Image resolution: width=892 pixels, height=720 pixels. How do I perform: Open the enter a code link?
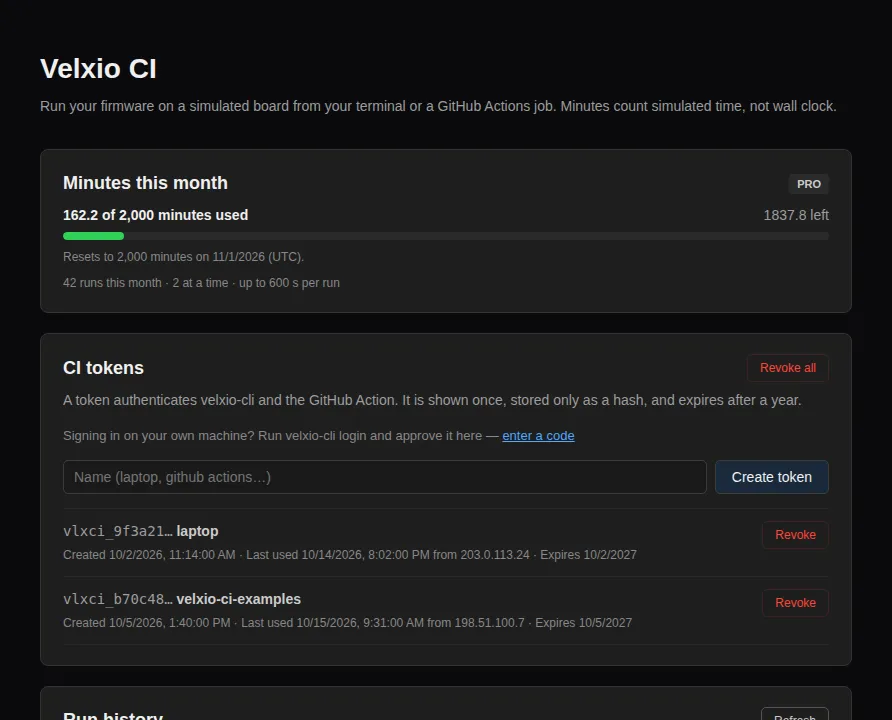[538, 436]
